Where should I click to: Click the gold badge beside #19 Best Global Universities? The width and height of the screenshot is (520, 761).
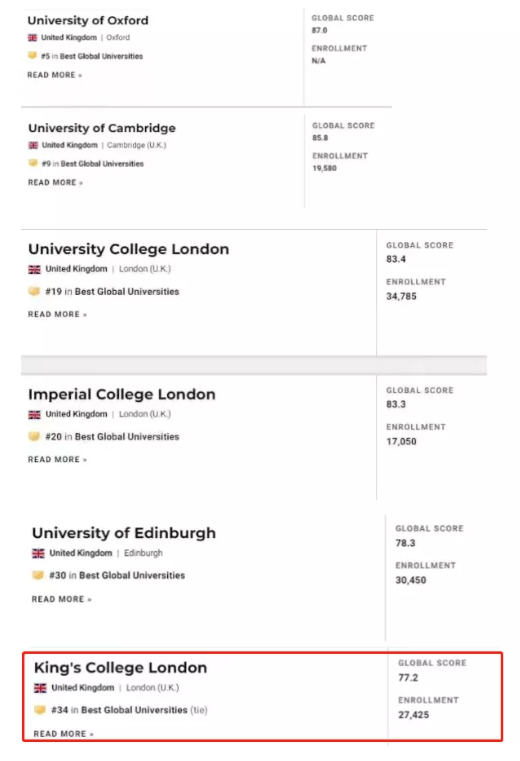(x=34, y=292)
